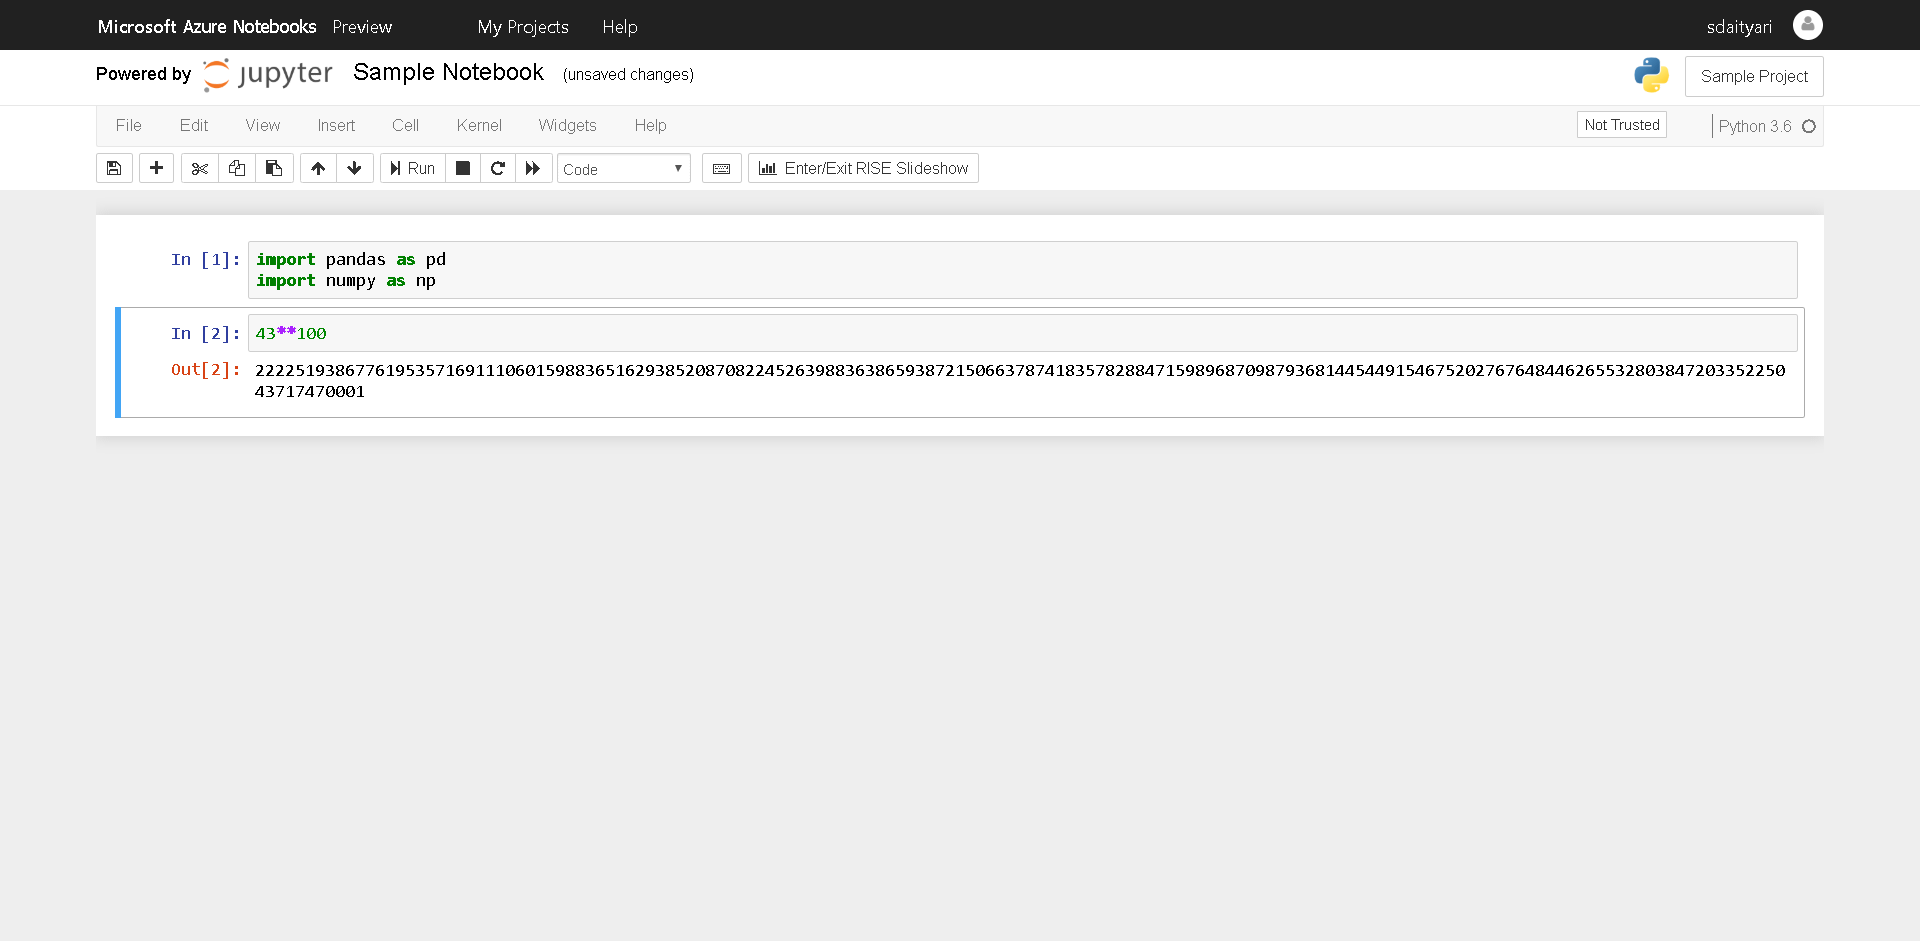This screenshot has width=1920, height=941.
Task: Run the selected cell
Action: pyautogui.click(x=412, y=168)
